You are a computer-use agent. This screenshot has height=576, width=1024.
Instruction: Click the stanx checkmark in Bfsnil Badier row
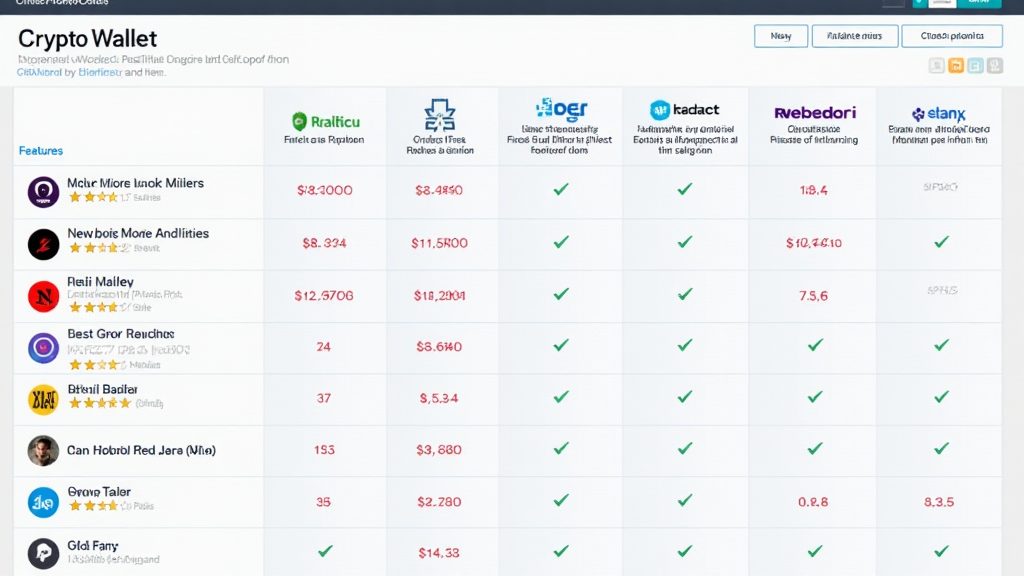941,397
